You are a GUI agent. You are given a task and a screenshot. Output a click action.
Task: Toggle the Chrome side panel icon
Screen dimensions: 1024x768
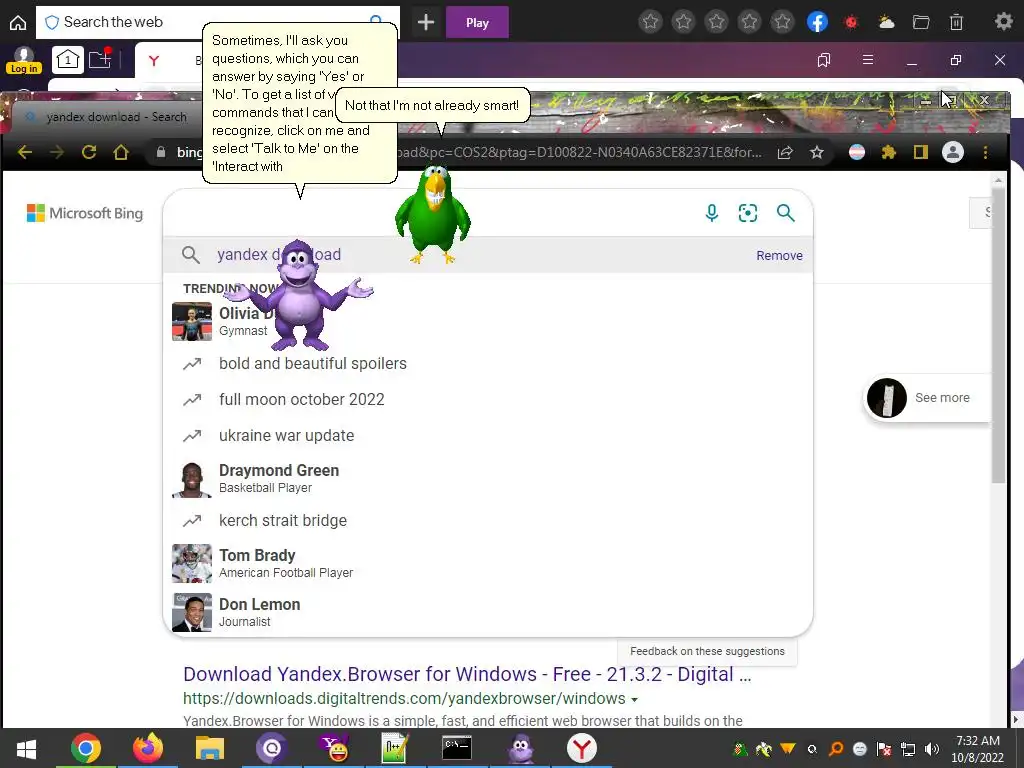[x=921, y=152]
